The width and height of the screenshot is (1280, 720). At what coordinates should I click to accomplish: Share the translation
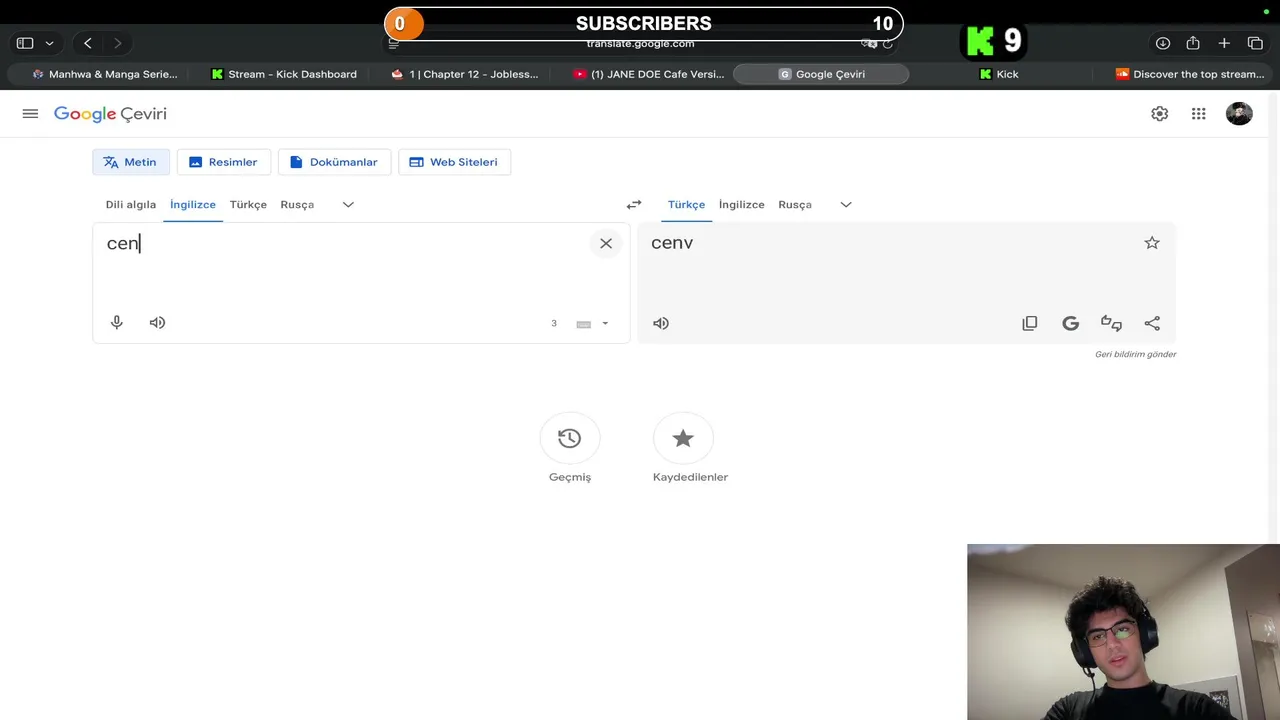1152,323
